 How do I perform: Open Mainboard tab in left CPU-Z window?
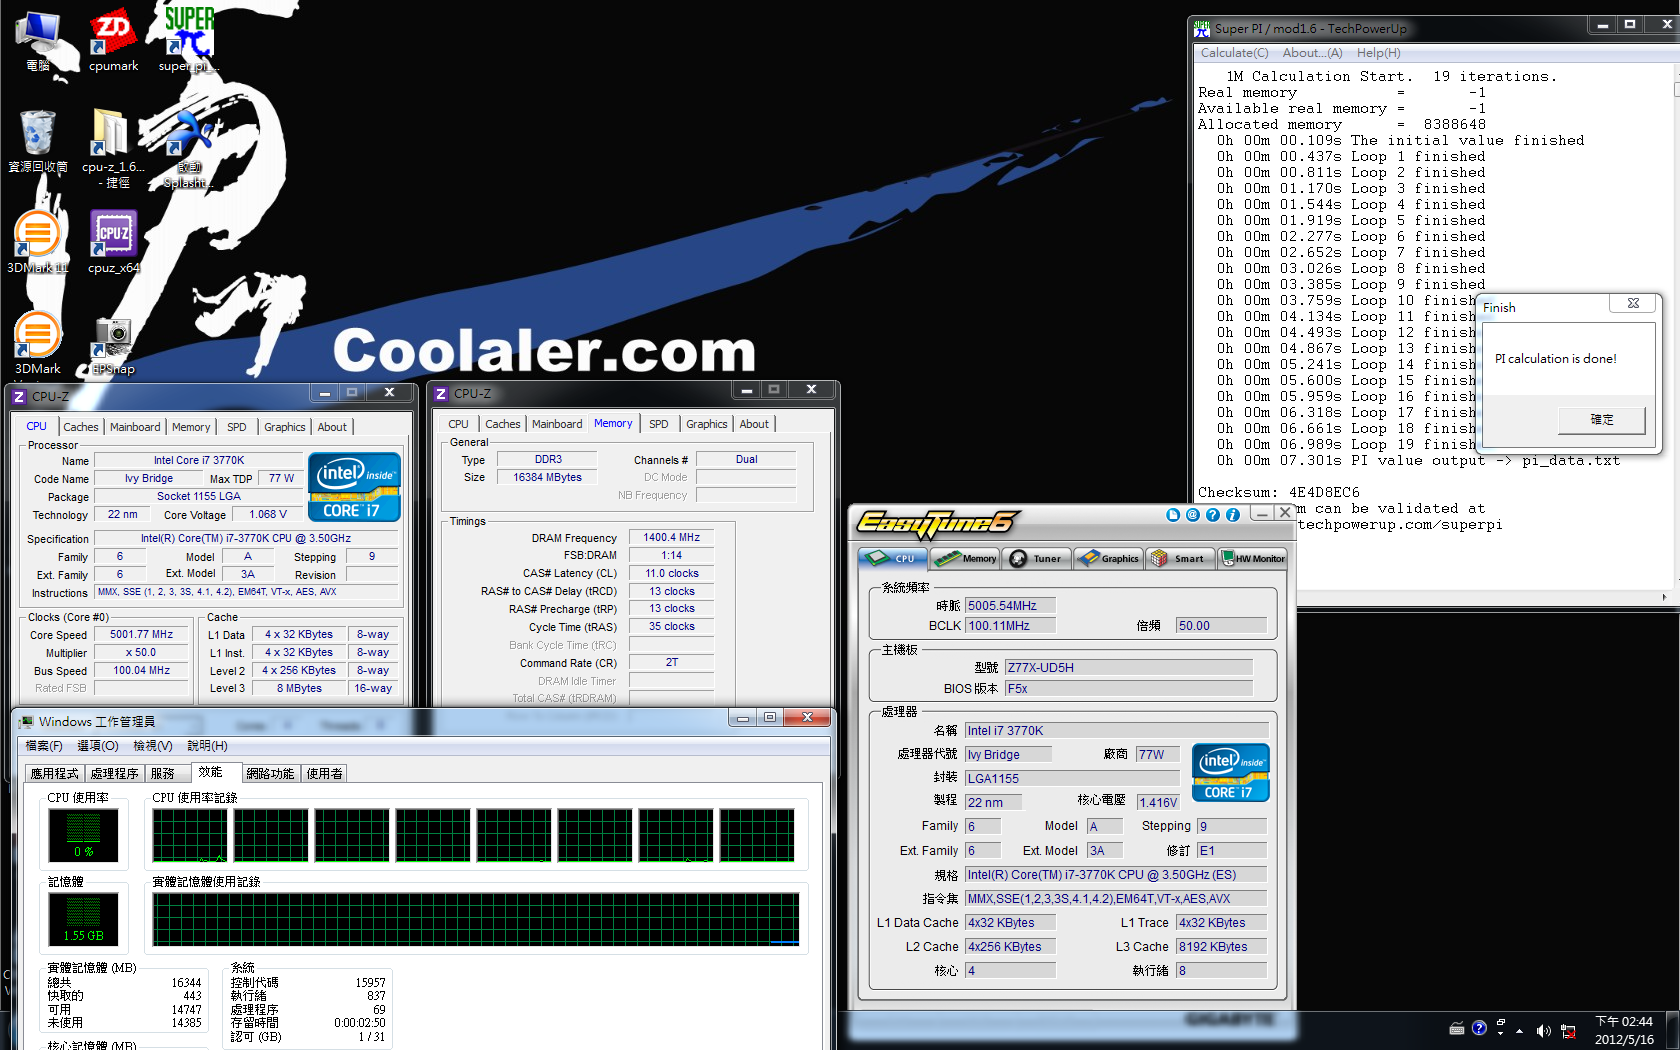135,427
